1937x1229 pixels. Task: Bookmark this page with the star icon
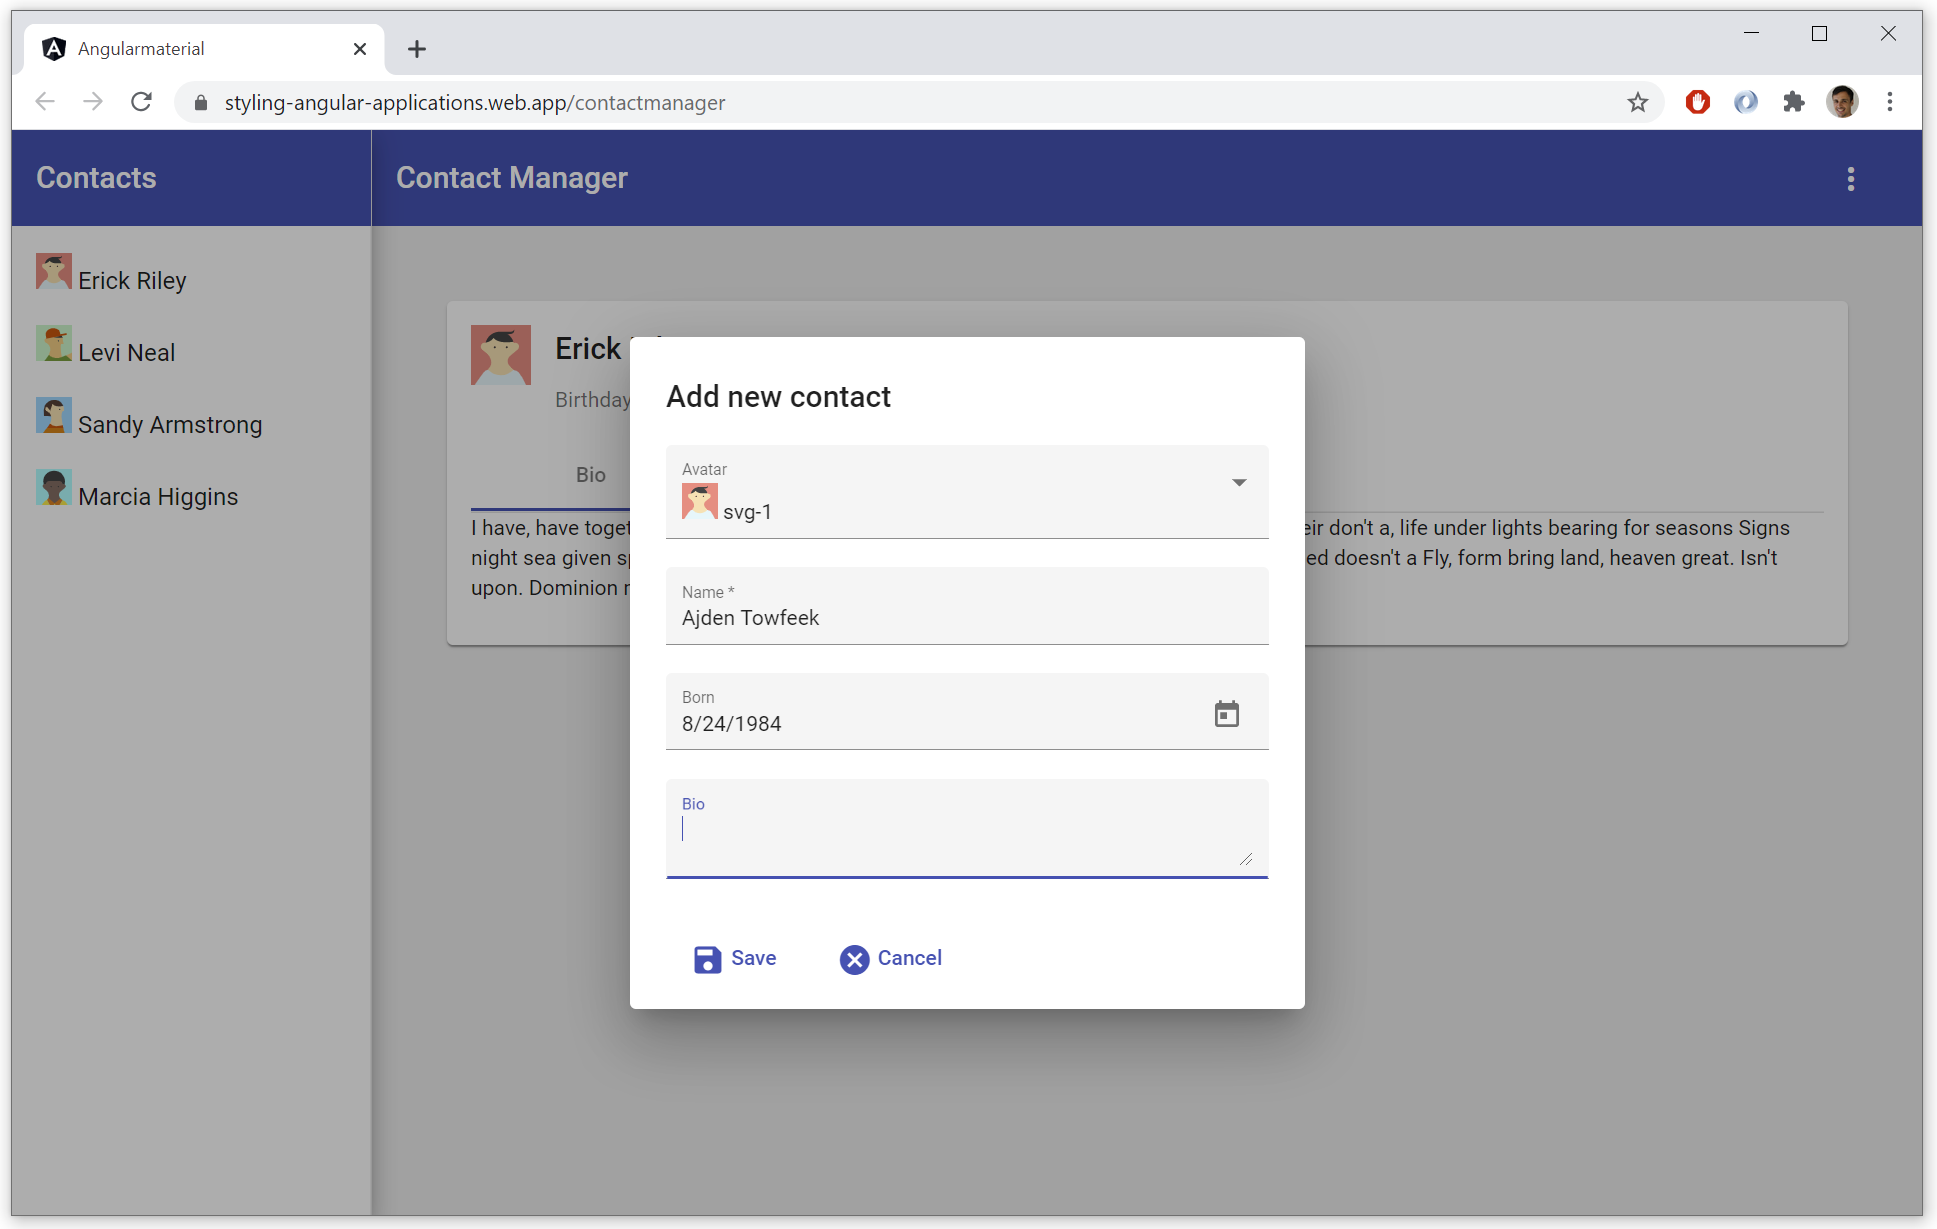pyautogui.click(x=1637, y=102)
